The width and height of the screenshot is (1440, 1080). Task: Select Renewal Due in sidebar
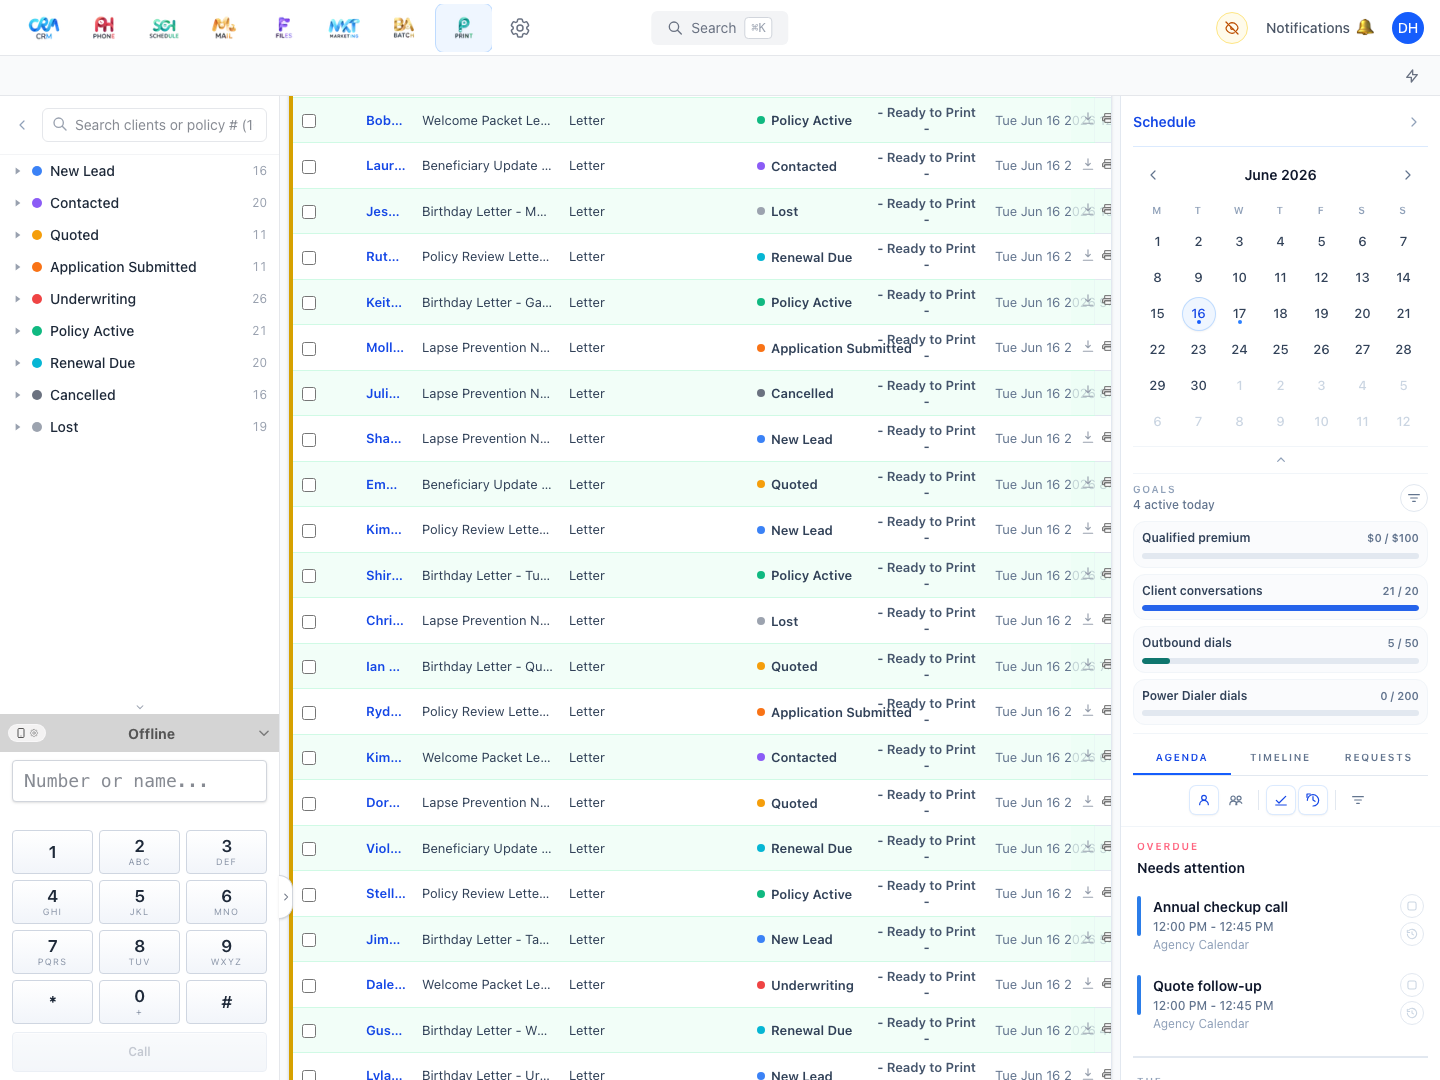pos(140,363)
